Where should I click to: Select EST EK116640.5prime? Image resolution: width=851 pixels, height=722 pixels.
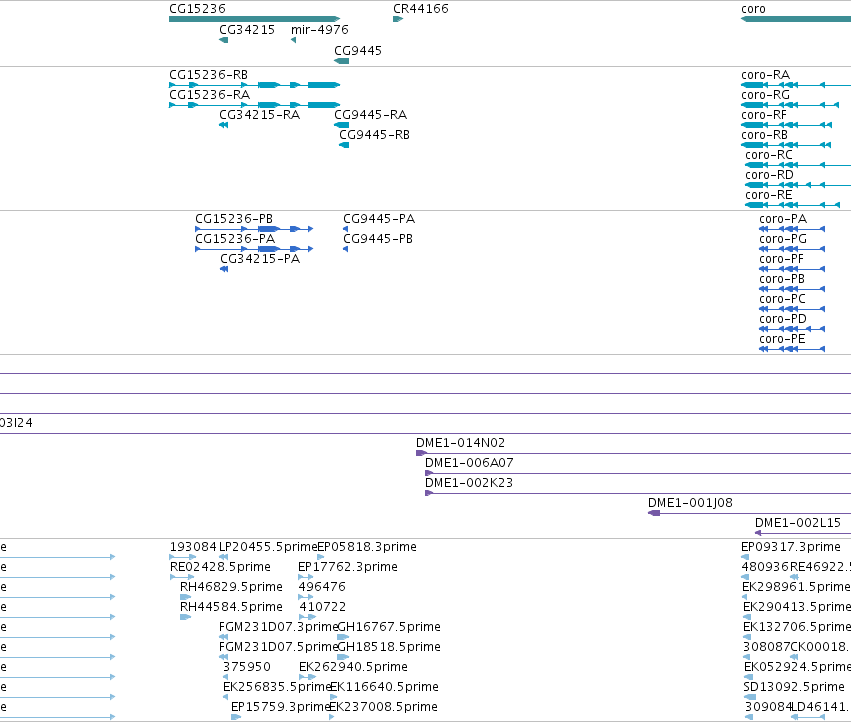(x=333, y=697)
